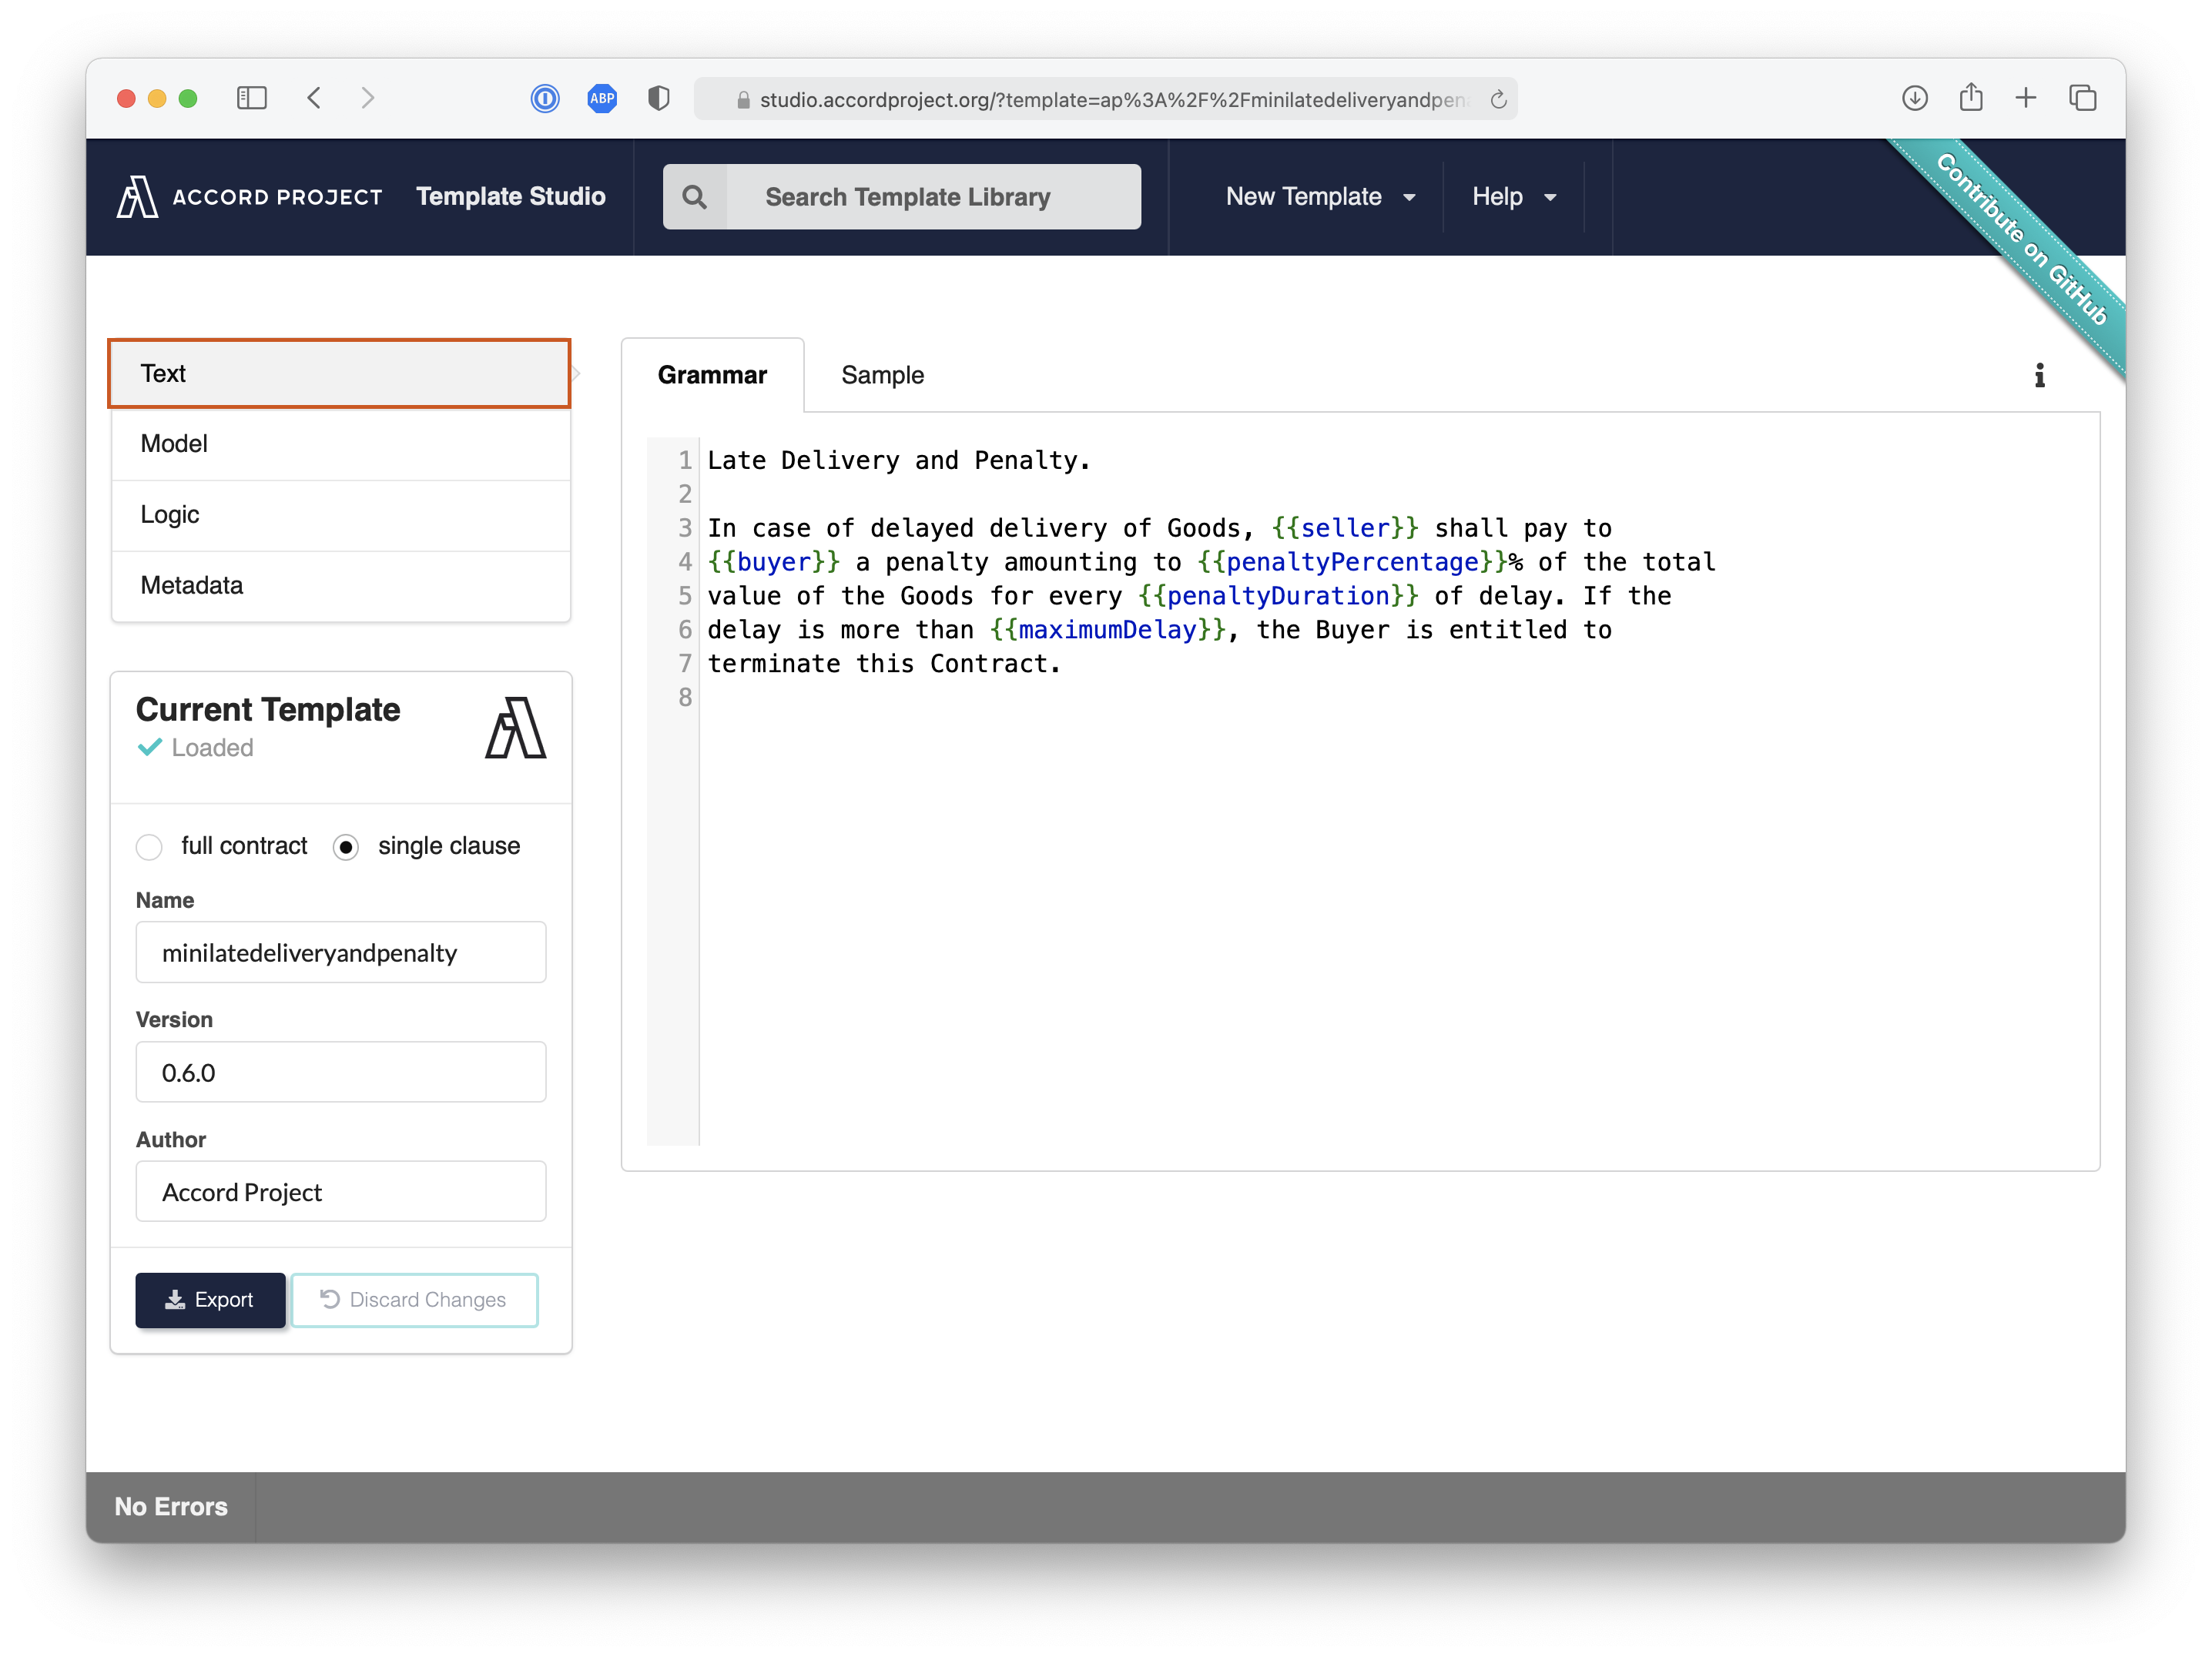2212x1657 pixels.
Task: Open the Search Template Library field
Action: pyautogui.click(x=903, y=195)
